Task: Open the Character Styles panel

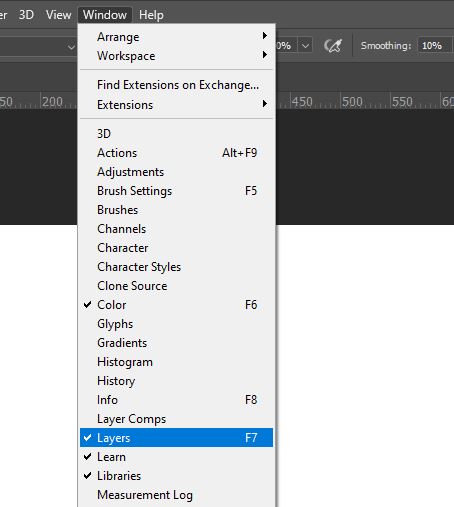Action: pyautogui.click(x=176, y=267)
